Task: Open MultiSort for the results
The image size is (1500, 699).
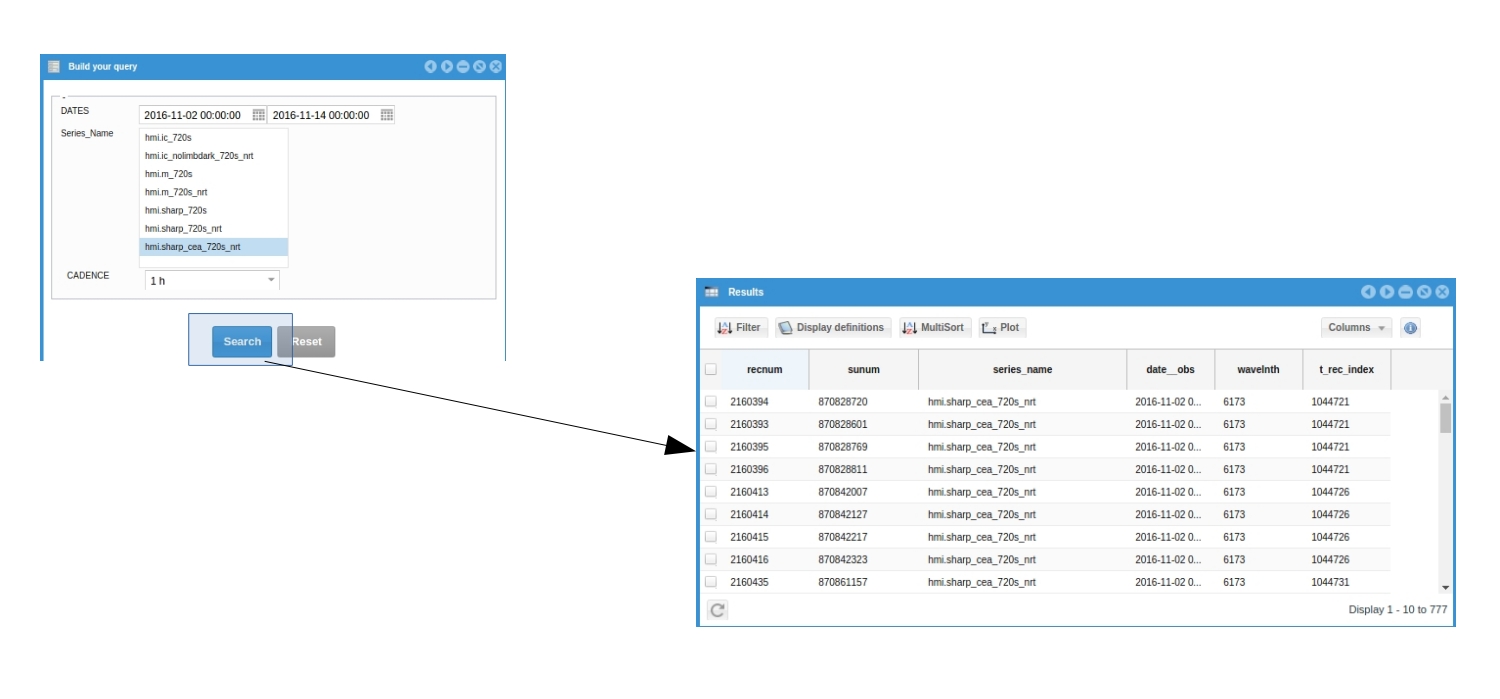Action: click(x=934, y=328)
